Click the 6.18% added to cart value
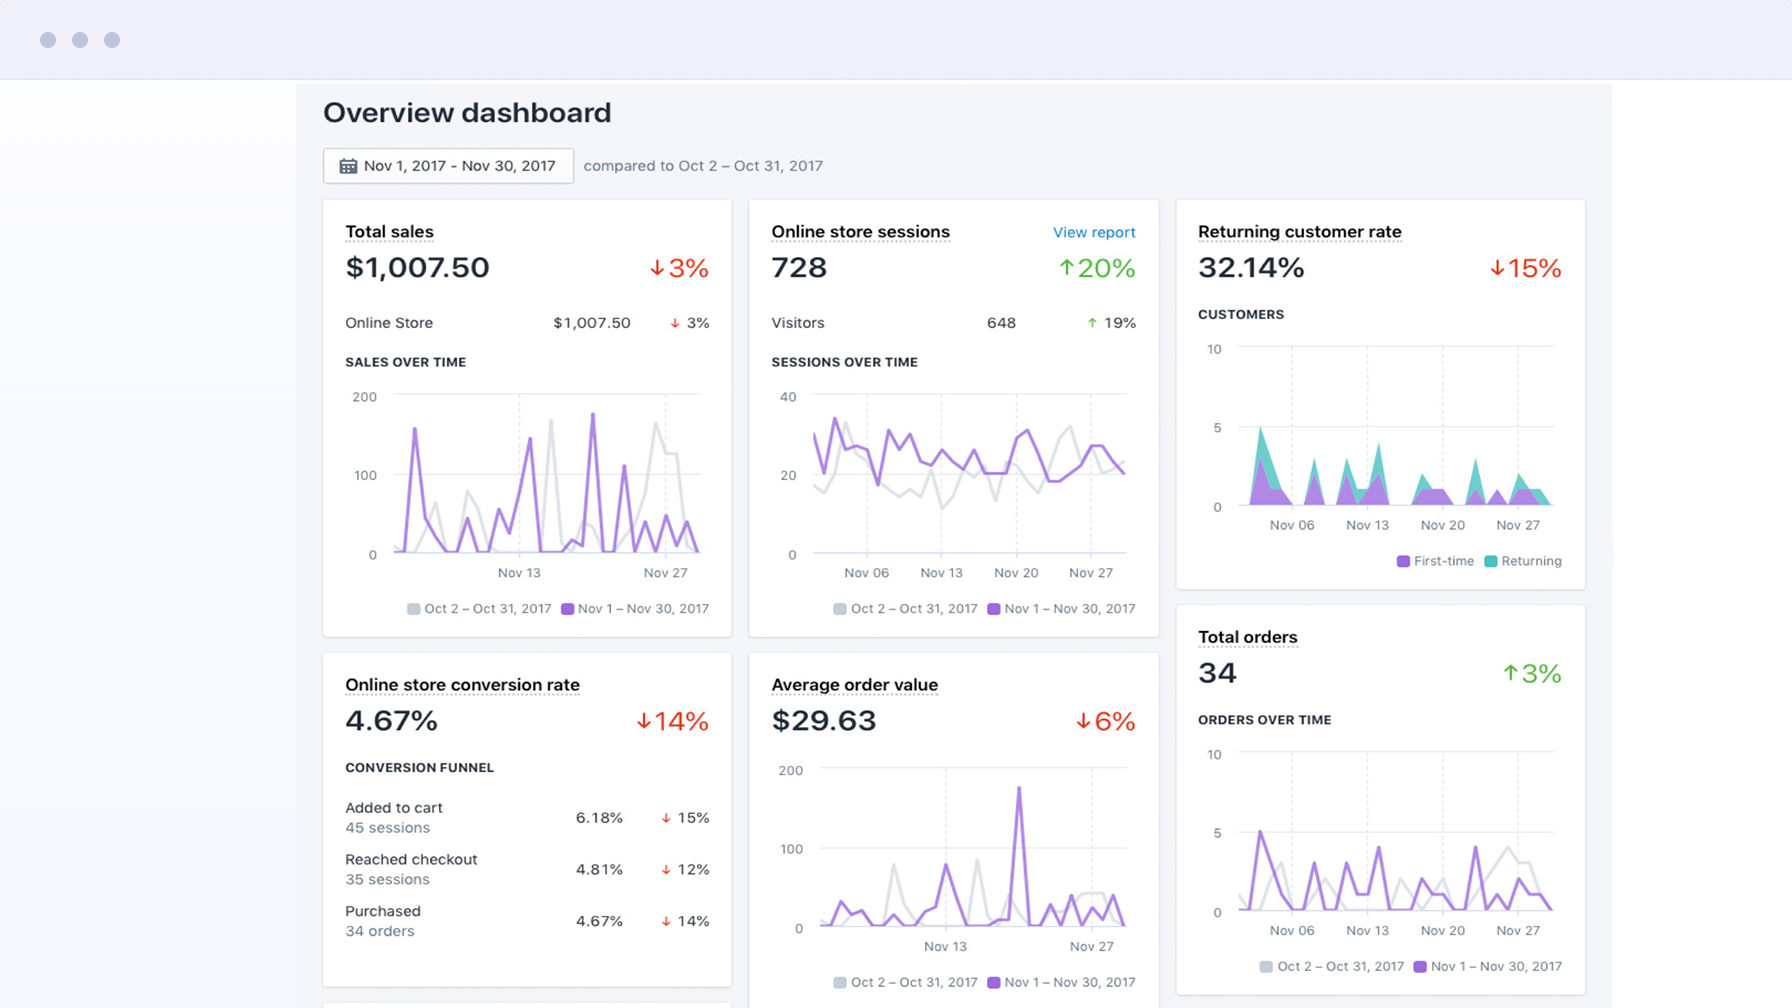The height and width of the screenshot is (1008, 1792). pos(599,818)
